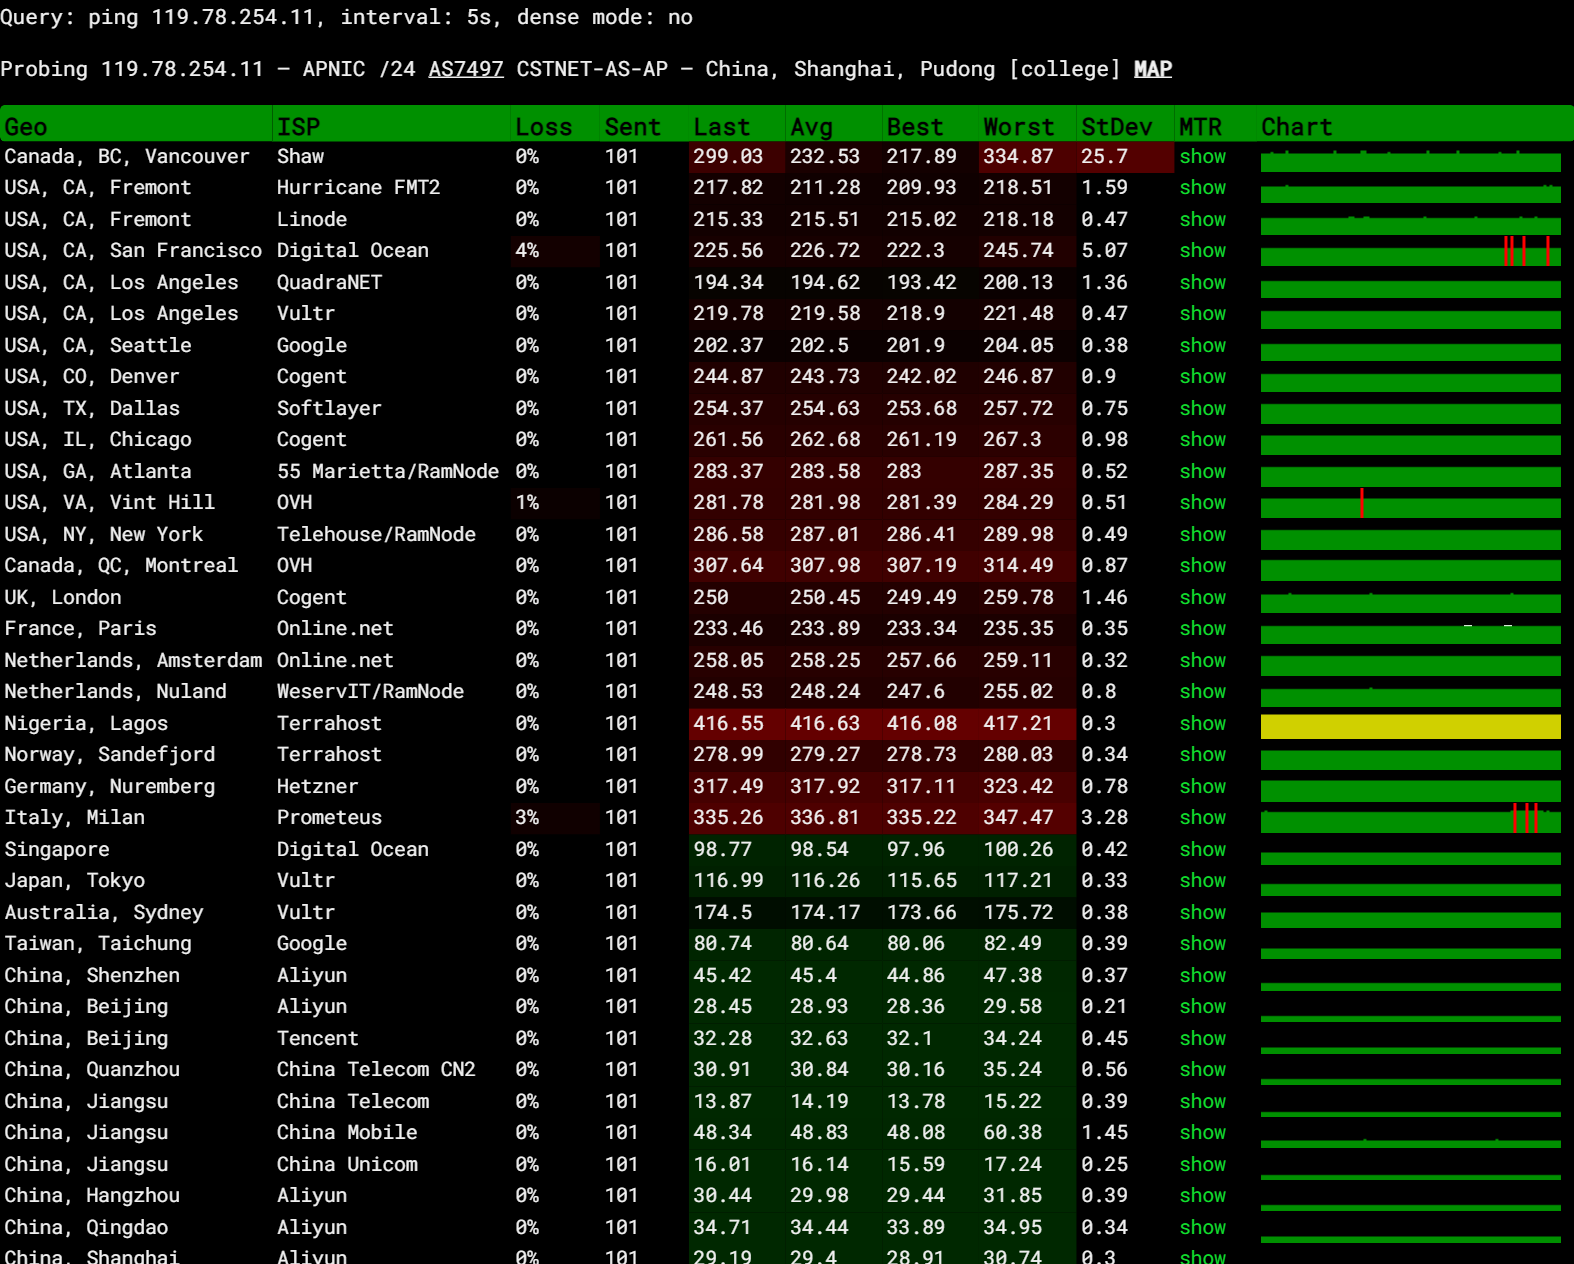Click the San Francisco latency chart

pos(1410,255)
